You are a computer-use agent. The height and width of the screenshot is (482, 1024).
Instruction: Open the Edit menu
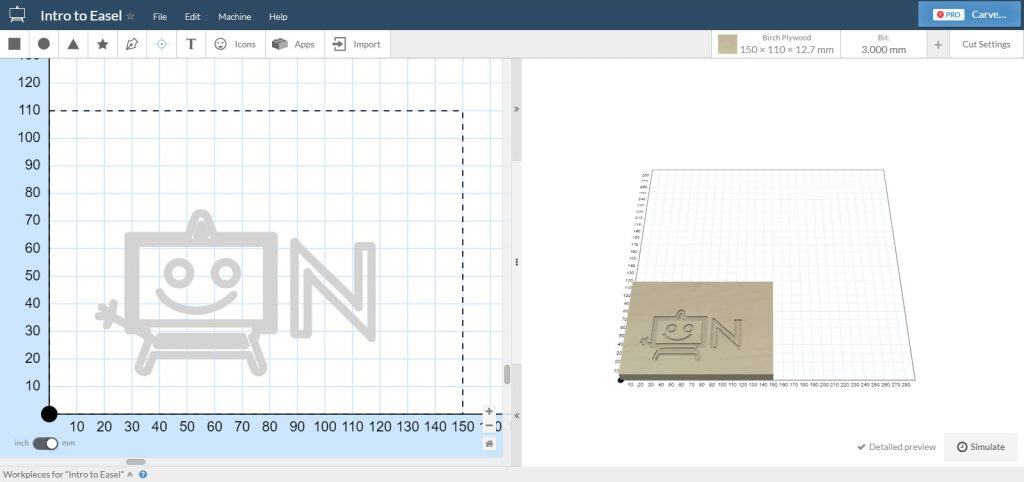point(193,16)
